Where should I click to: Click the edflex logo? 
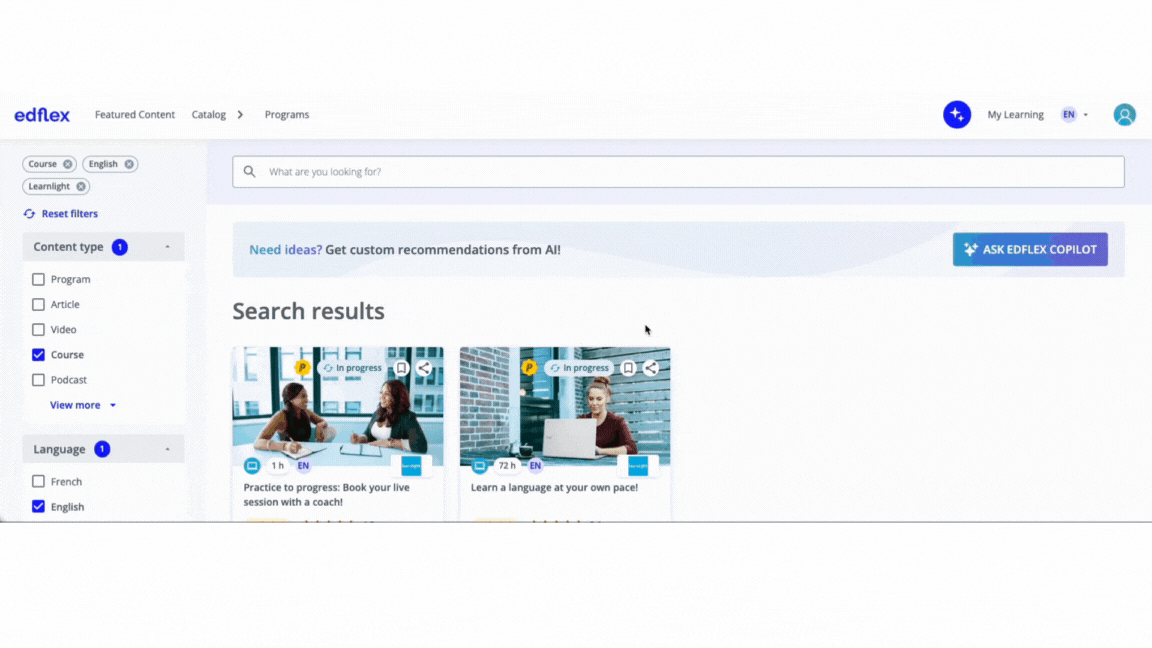pos(42,115)
